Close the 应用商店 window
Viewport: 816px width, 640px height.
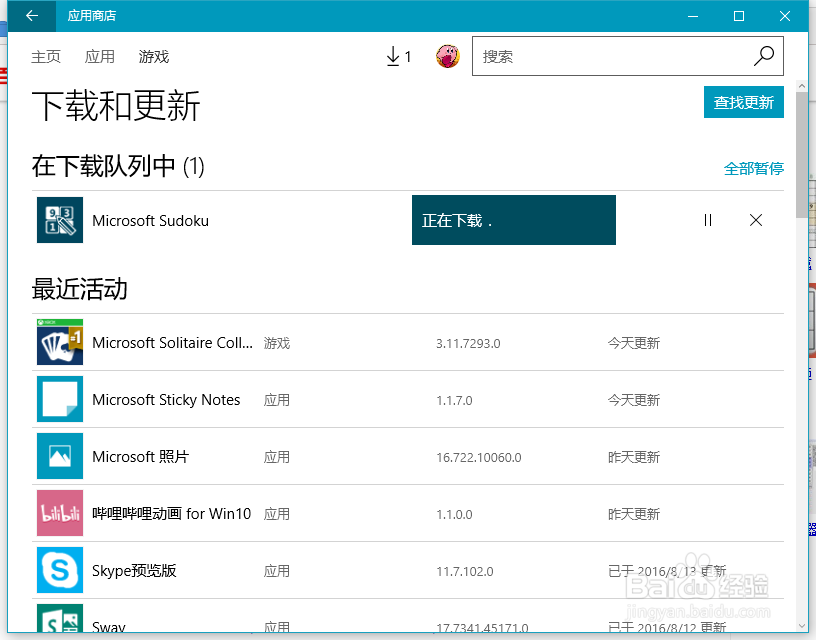pyautogui.click(x=785, y=16)
